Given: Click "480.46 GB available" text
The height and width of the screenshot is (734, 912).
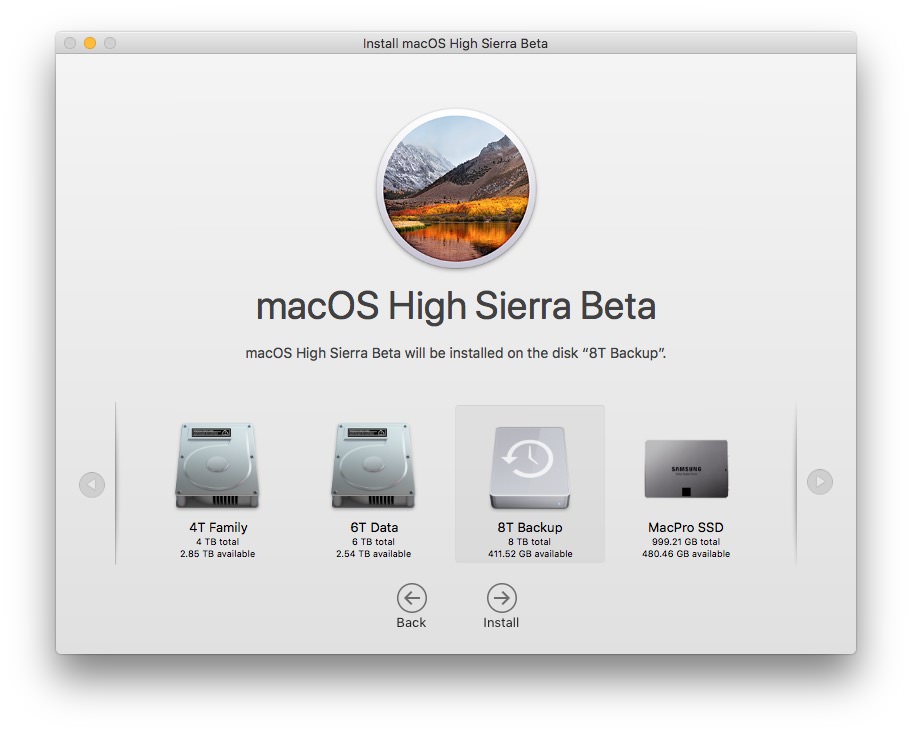Looking at the screenshot, I should pyautogui.click(x=686, y=554).
